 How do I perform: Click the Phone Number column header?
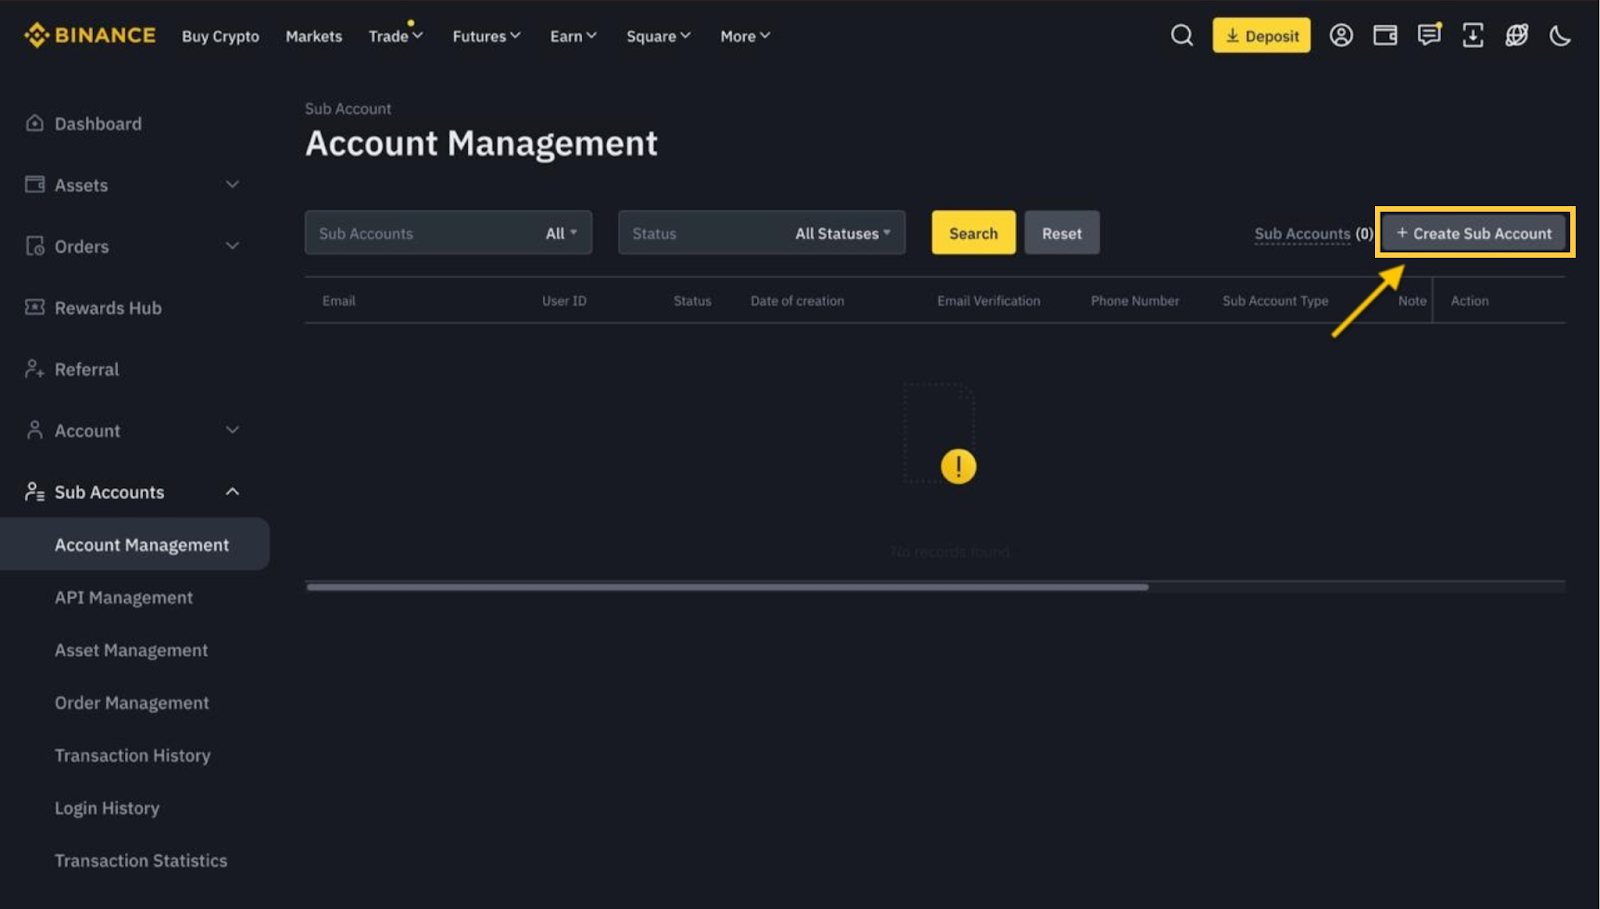tap(1135, 300)
